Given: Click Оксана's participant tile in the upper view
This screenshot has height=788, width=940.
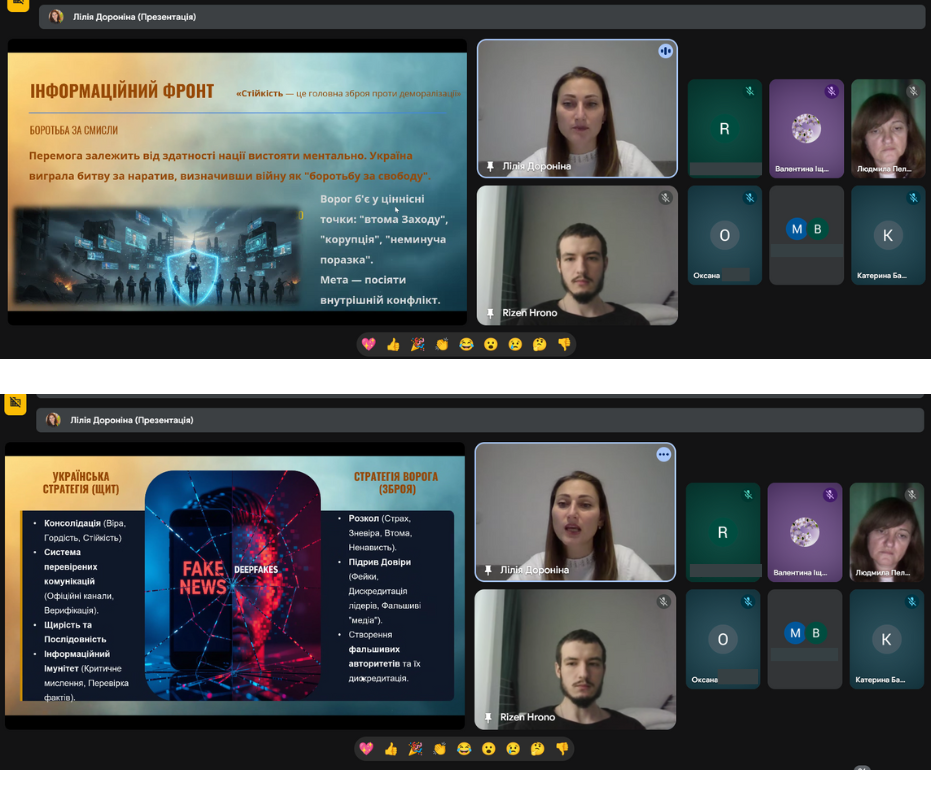Looking at the screenshot, I should point(724,236).
